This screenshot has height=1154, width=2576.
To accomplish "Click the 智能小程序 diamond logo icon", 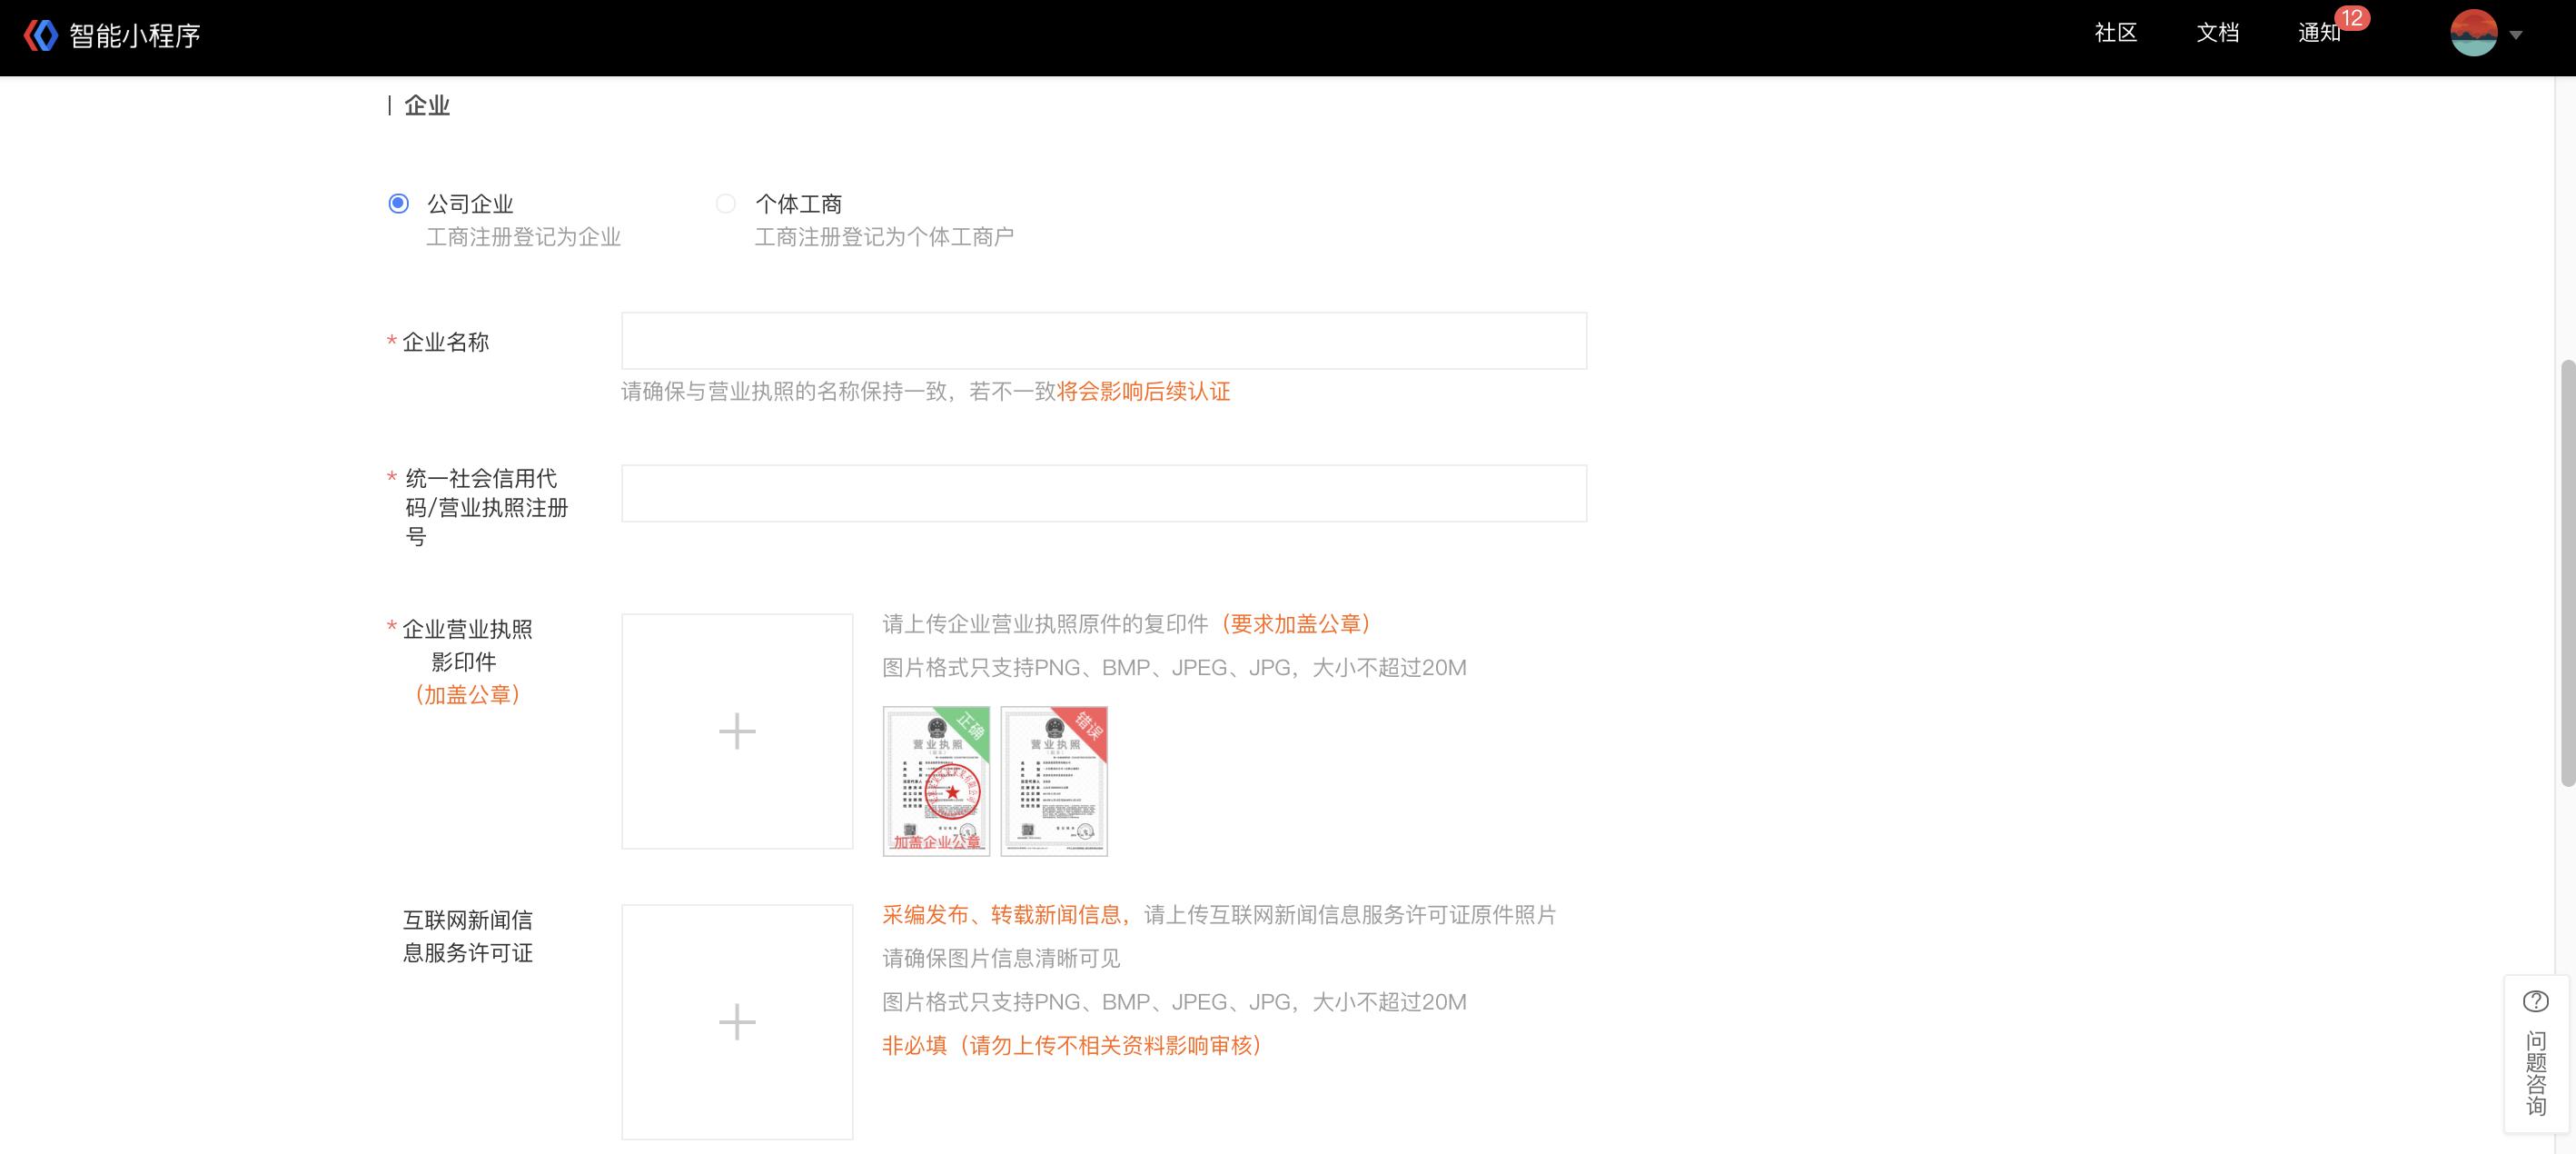I will click(x=38, y=35).
